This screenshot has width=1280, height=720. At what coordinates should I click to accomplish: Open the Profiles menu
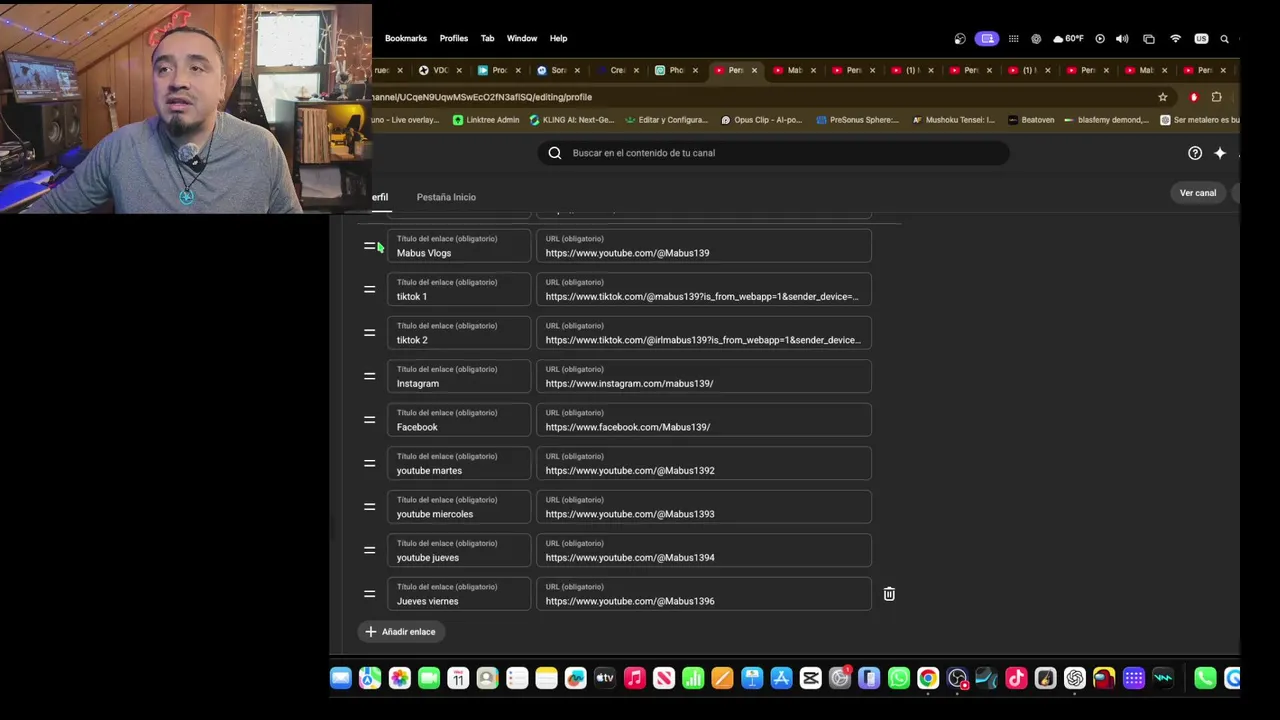453,38
